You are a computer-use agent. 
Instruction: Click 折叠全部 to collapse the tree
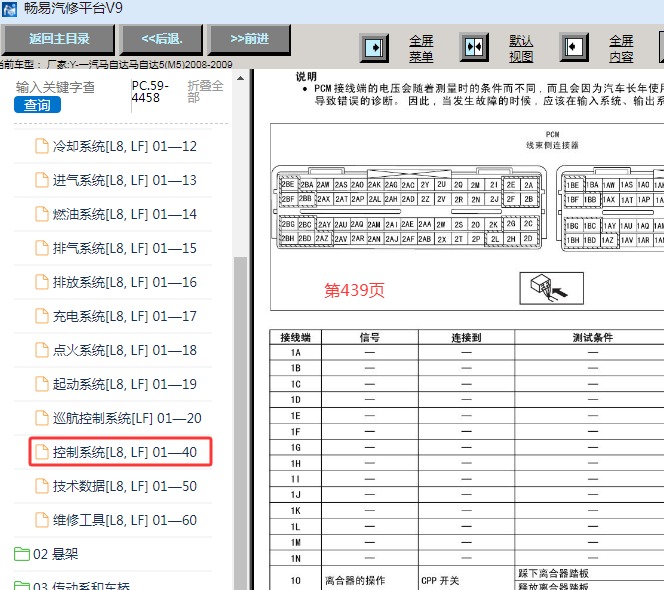(x=205, y=91)
